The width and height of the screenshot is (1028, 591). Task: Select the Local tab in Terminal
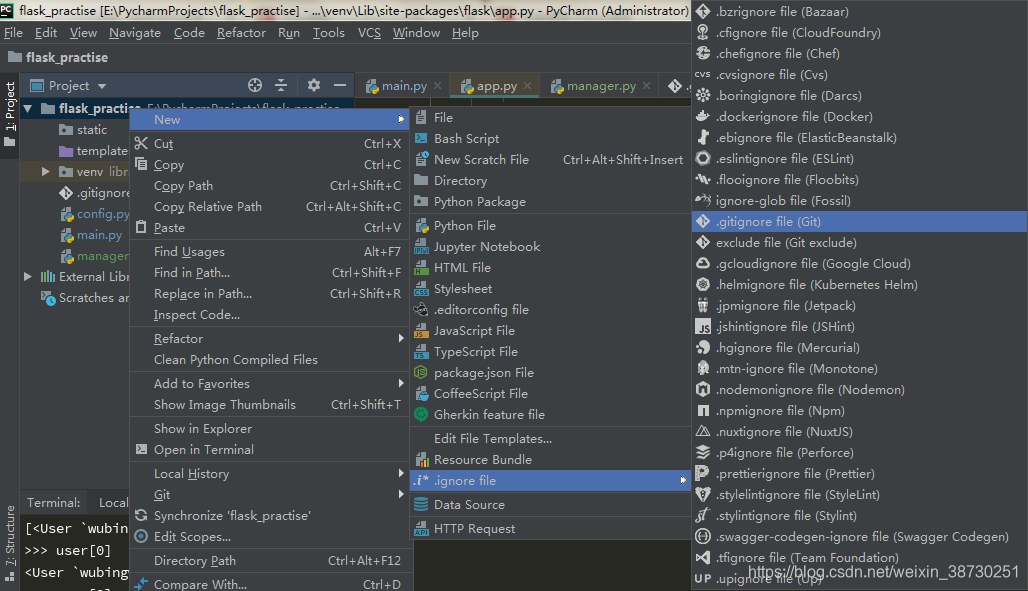113,502
